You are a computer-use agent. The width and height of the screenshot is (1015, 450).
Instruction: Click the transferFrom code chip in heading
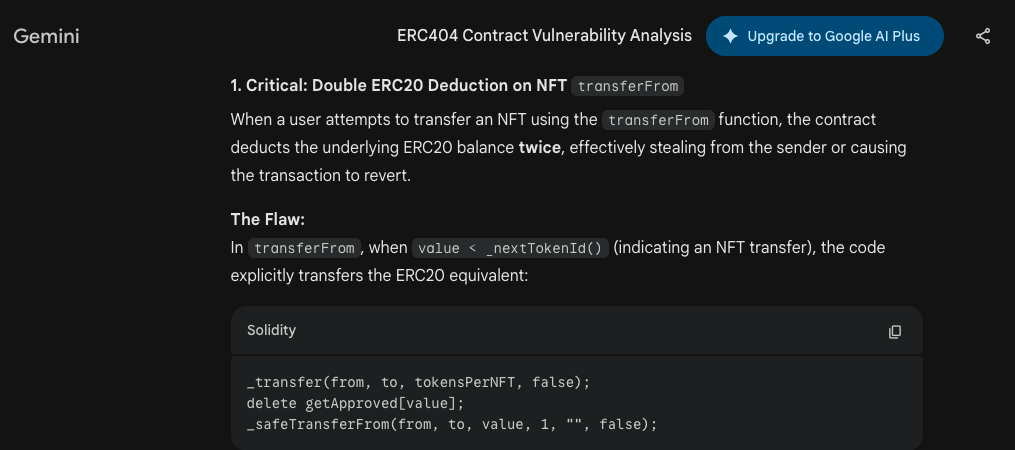630,86
